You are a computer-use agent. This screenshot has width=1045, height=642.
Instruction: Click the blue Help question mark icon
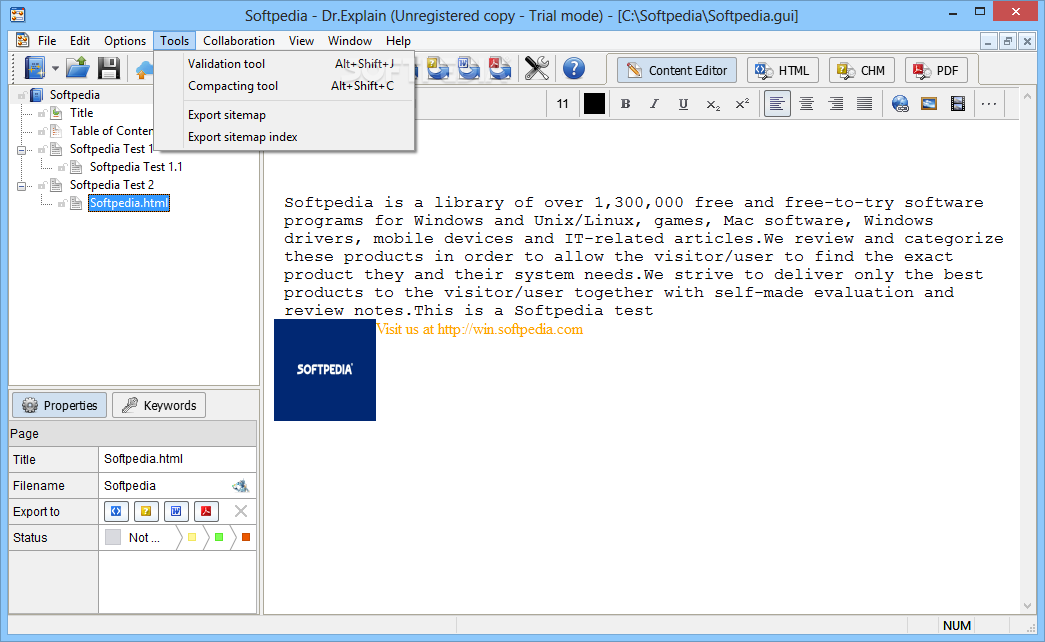pyautogui.click(x=574, y=69)
